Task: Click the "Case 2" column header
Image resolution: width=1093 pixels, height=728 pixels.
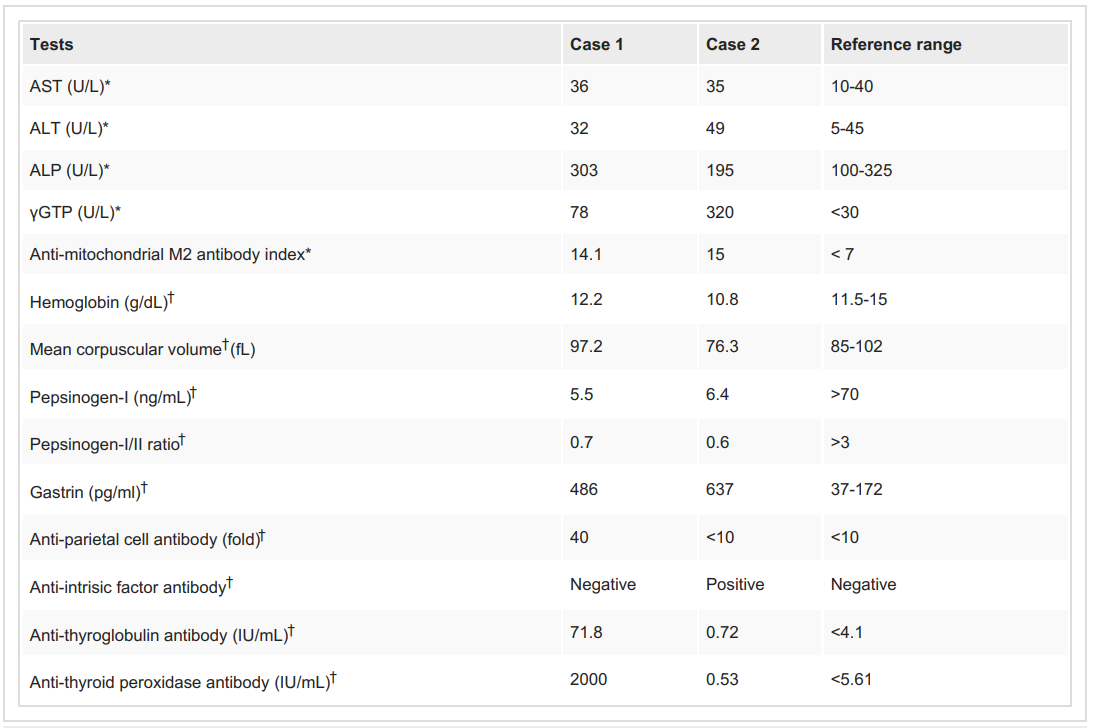Action: click(x=733, y=44)
